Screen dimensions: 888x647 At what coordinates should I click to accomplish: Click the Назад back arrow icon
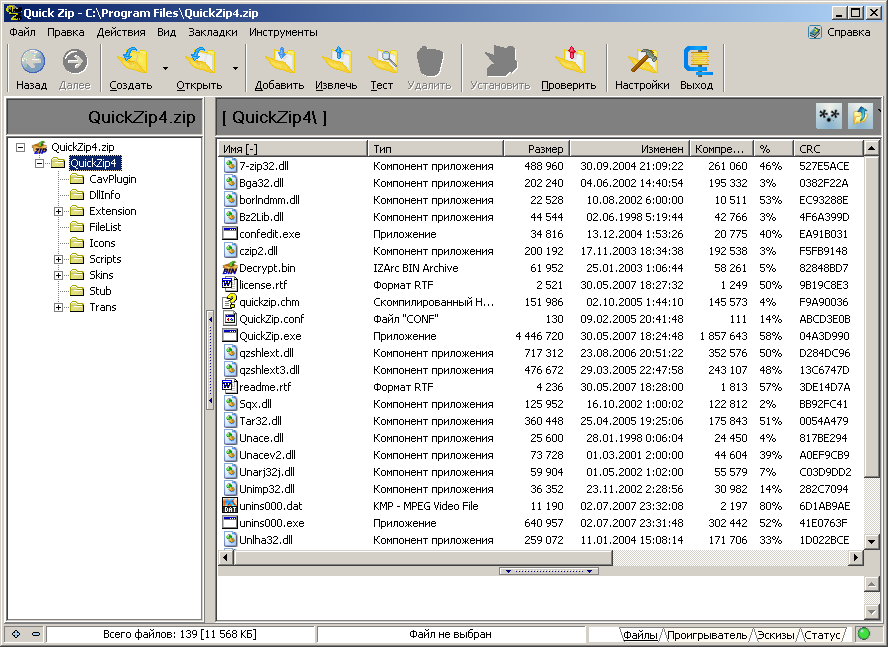[x=32, y=62]
